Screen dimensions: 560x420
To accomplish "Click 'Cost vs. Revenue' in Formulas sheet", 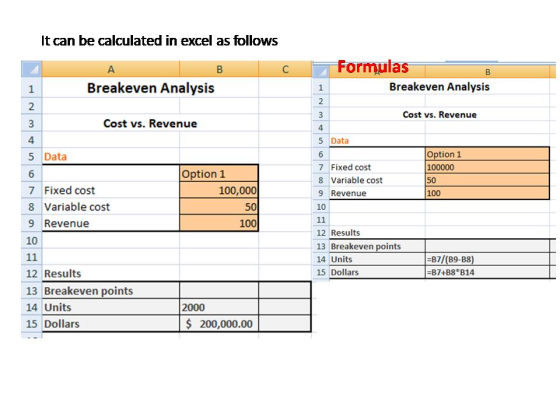I will coord(440,115).
